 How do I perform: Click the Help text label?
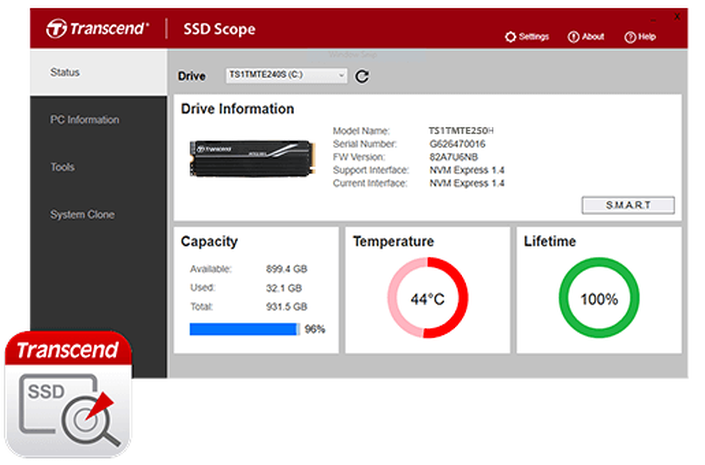(x=647, y=37)
